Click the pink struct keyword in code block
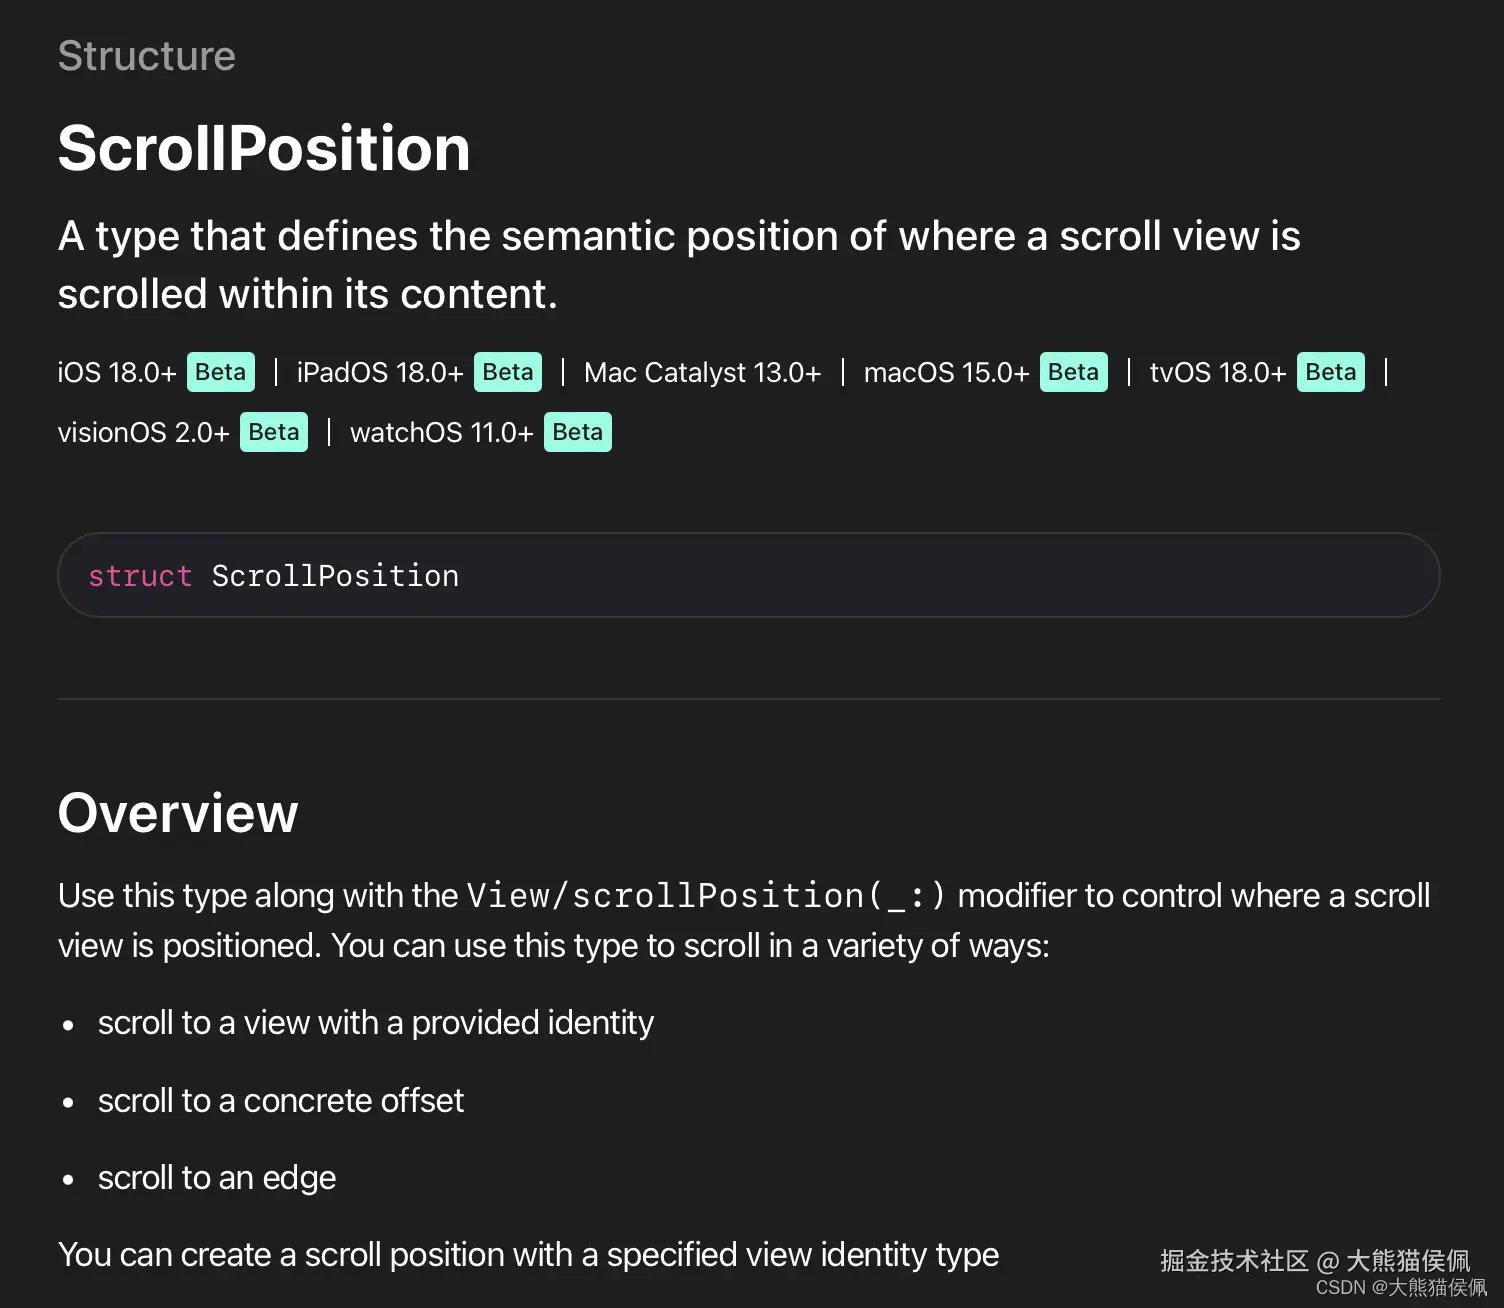Image resolution: width=1504 pixels, height=1308 pixels. pyautogui.click(x=140, y=577)
